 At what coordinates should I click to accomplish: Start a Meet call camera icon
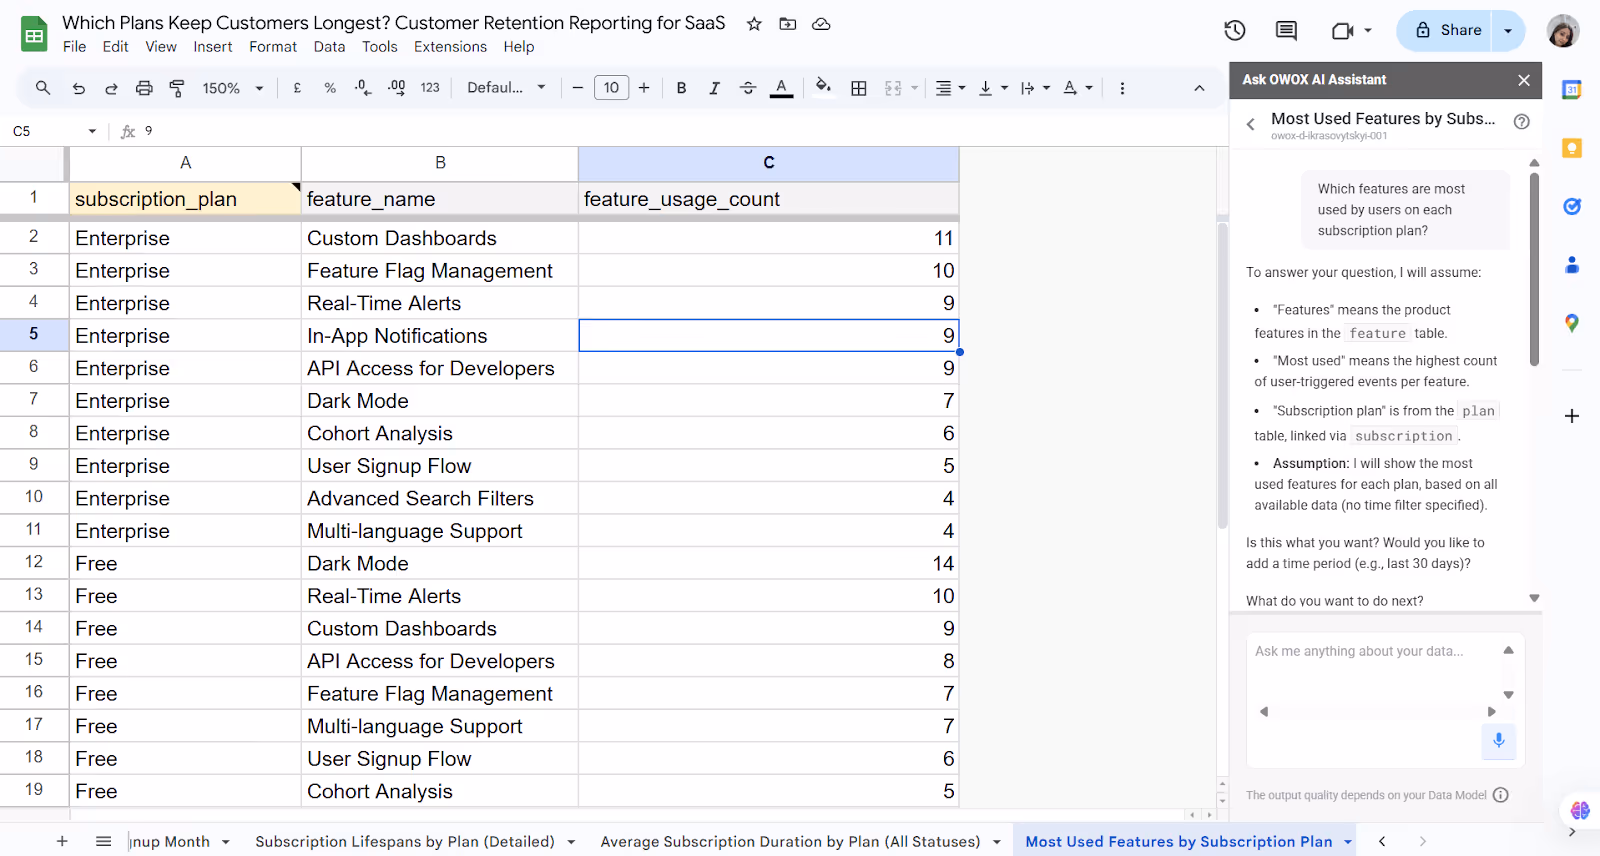pyautogui.click(x=1342, y=31)
